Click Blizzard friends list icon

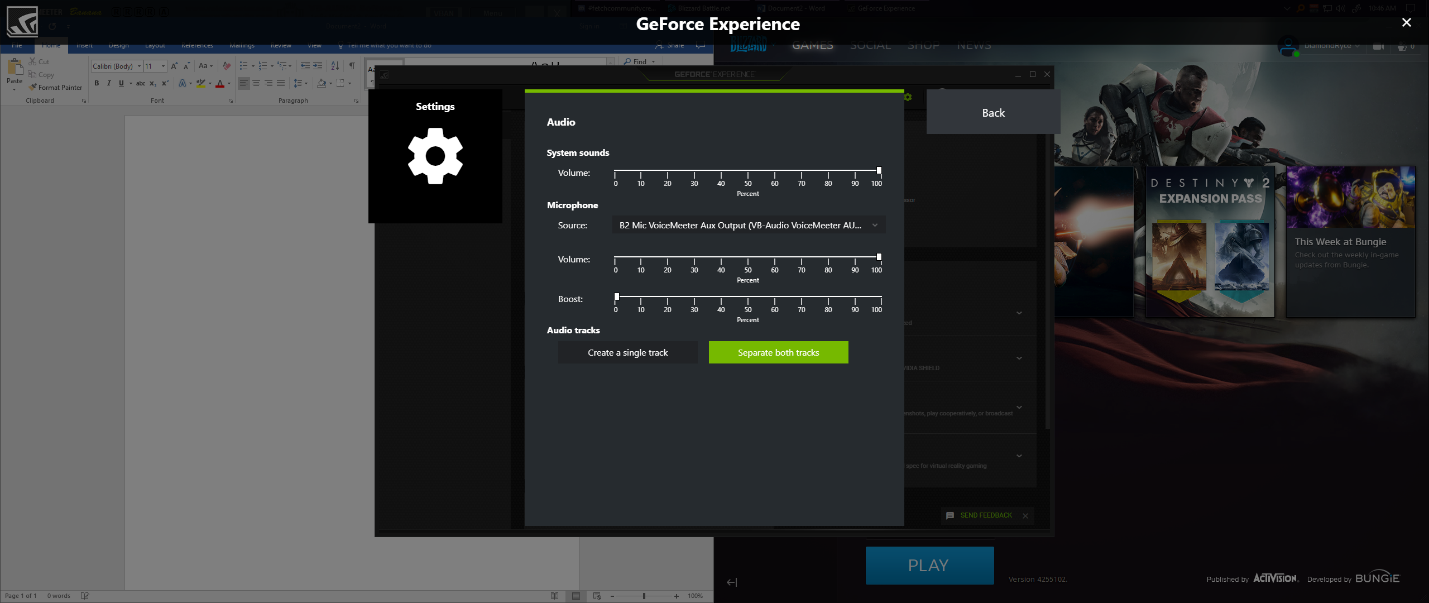[1401, 46]
